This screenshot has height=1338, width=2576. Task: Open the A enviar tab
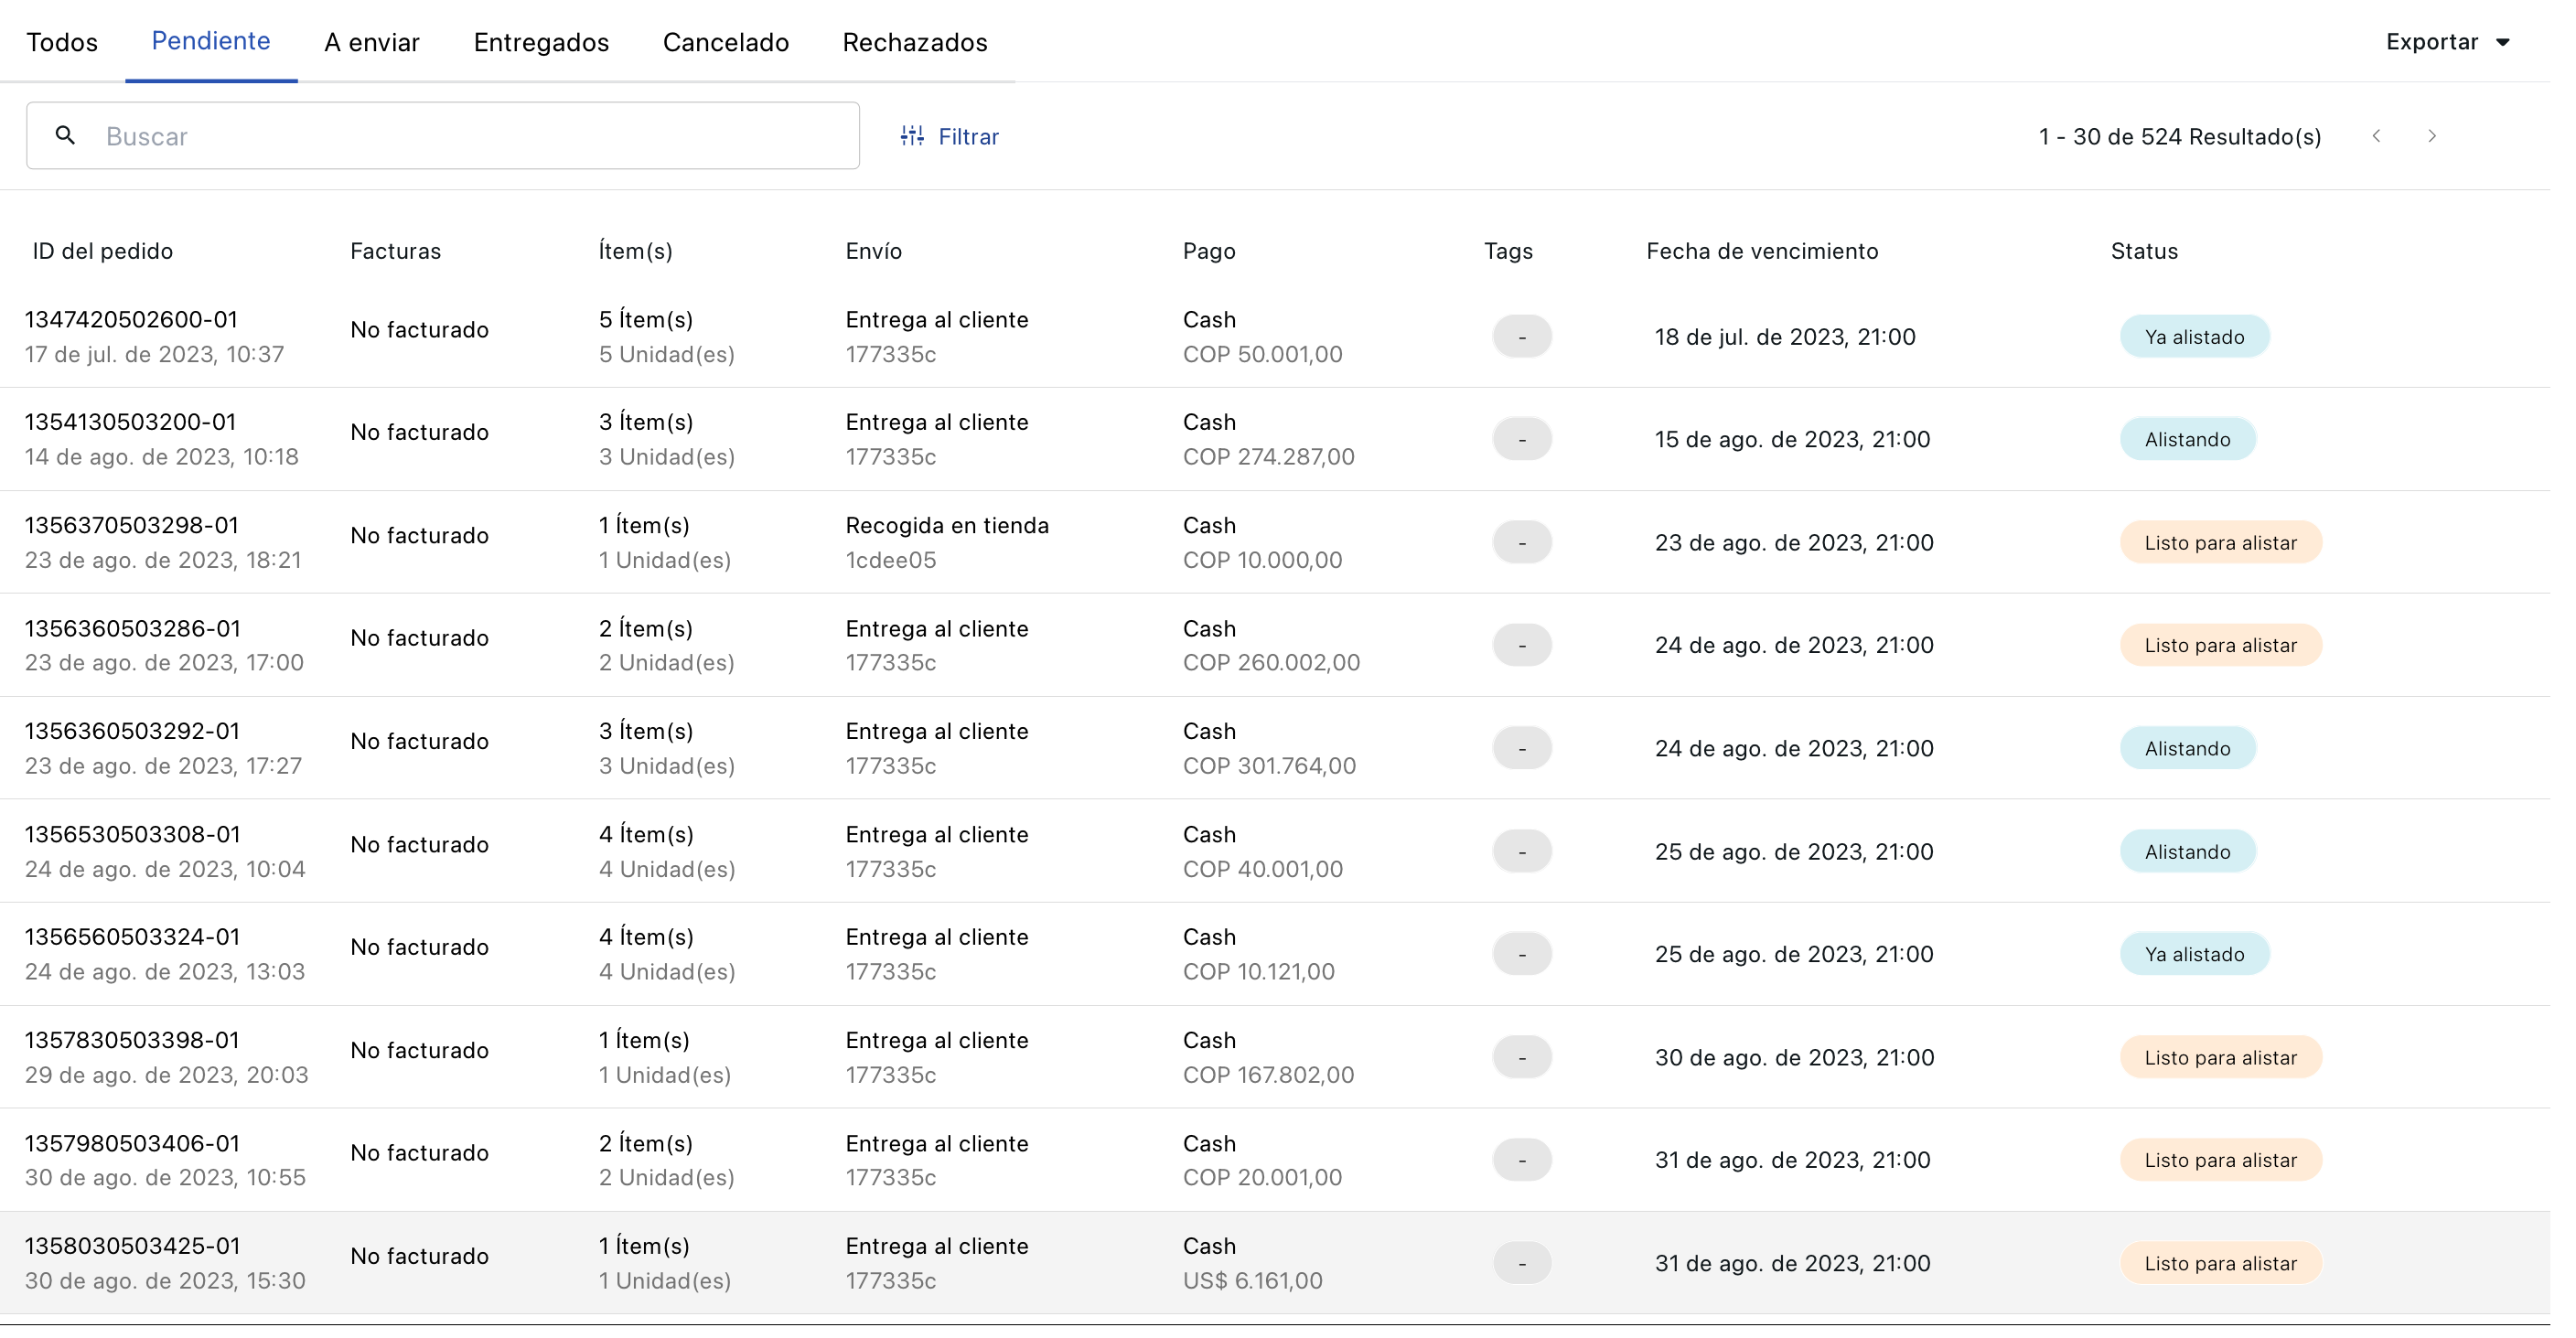pos(372,42)
